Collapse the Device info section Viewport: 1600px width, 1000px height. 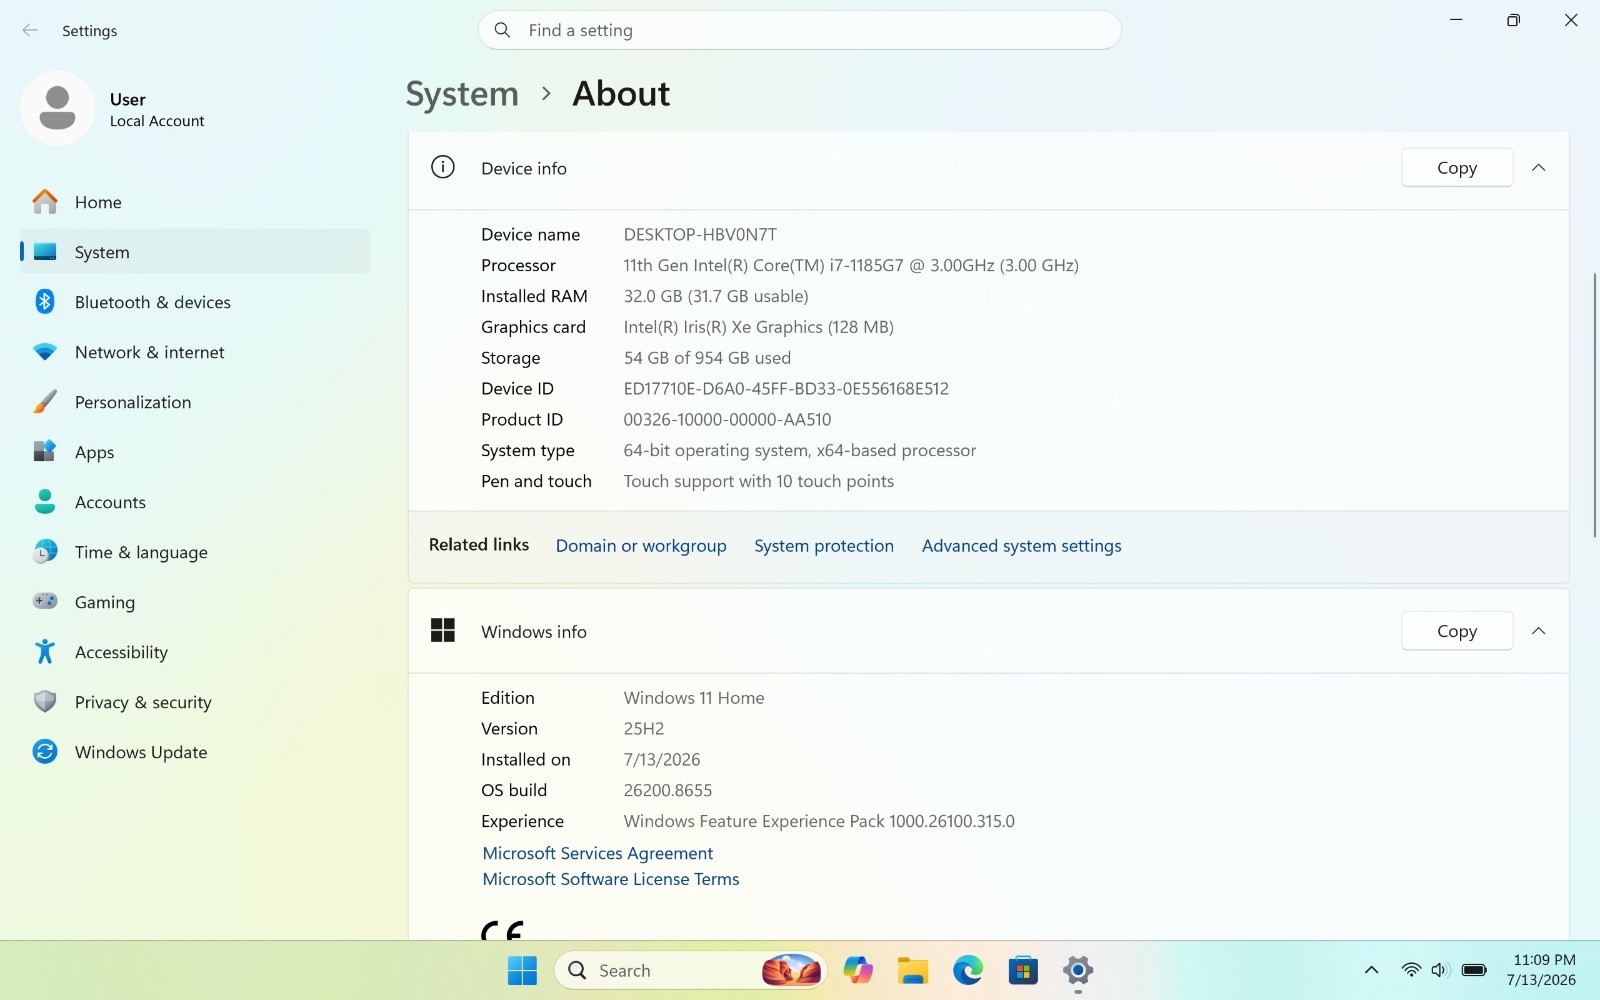point(1539,168)
